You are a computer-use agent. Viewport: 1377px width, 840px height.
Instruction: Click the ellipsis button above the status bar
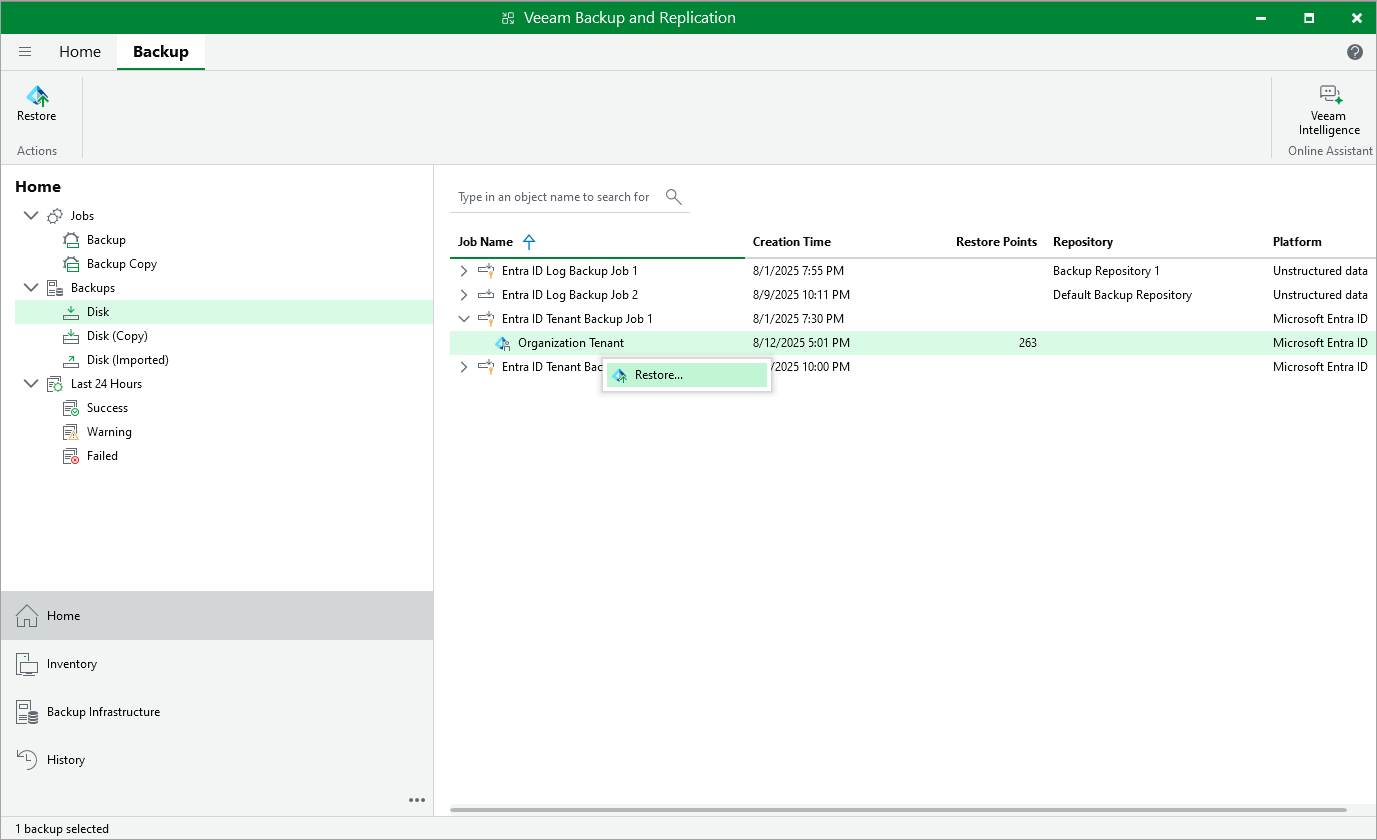point(417,800)
